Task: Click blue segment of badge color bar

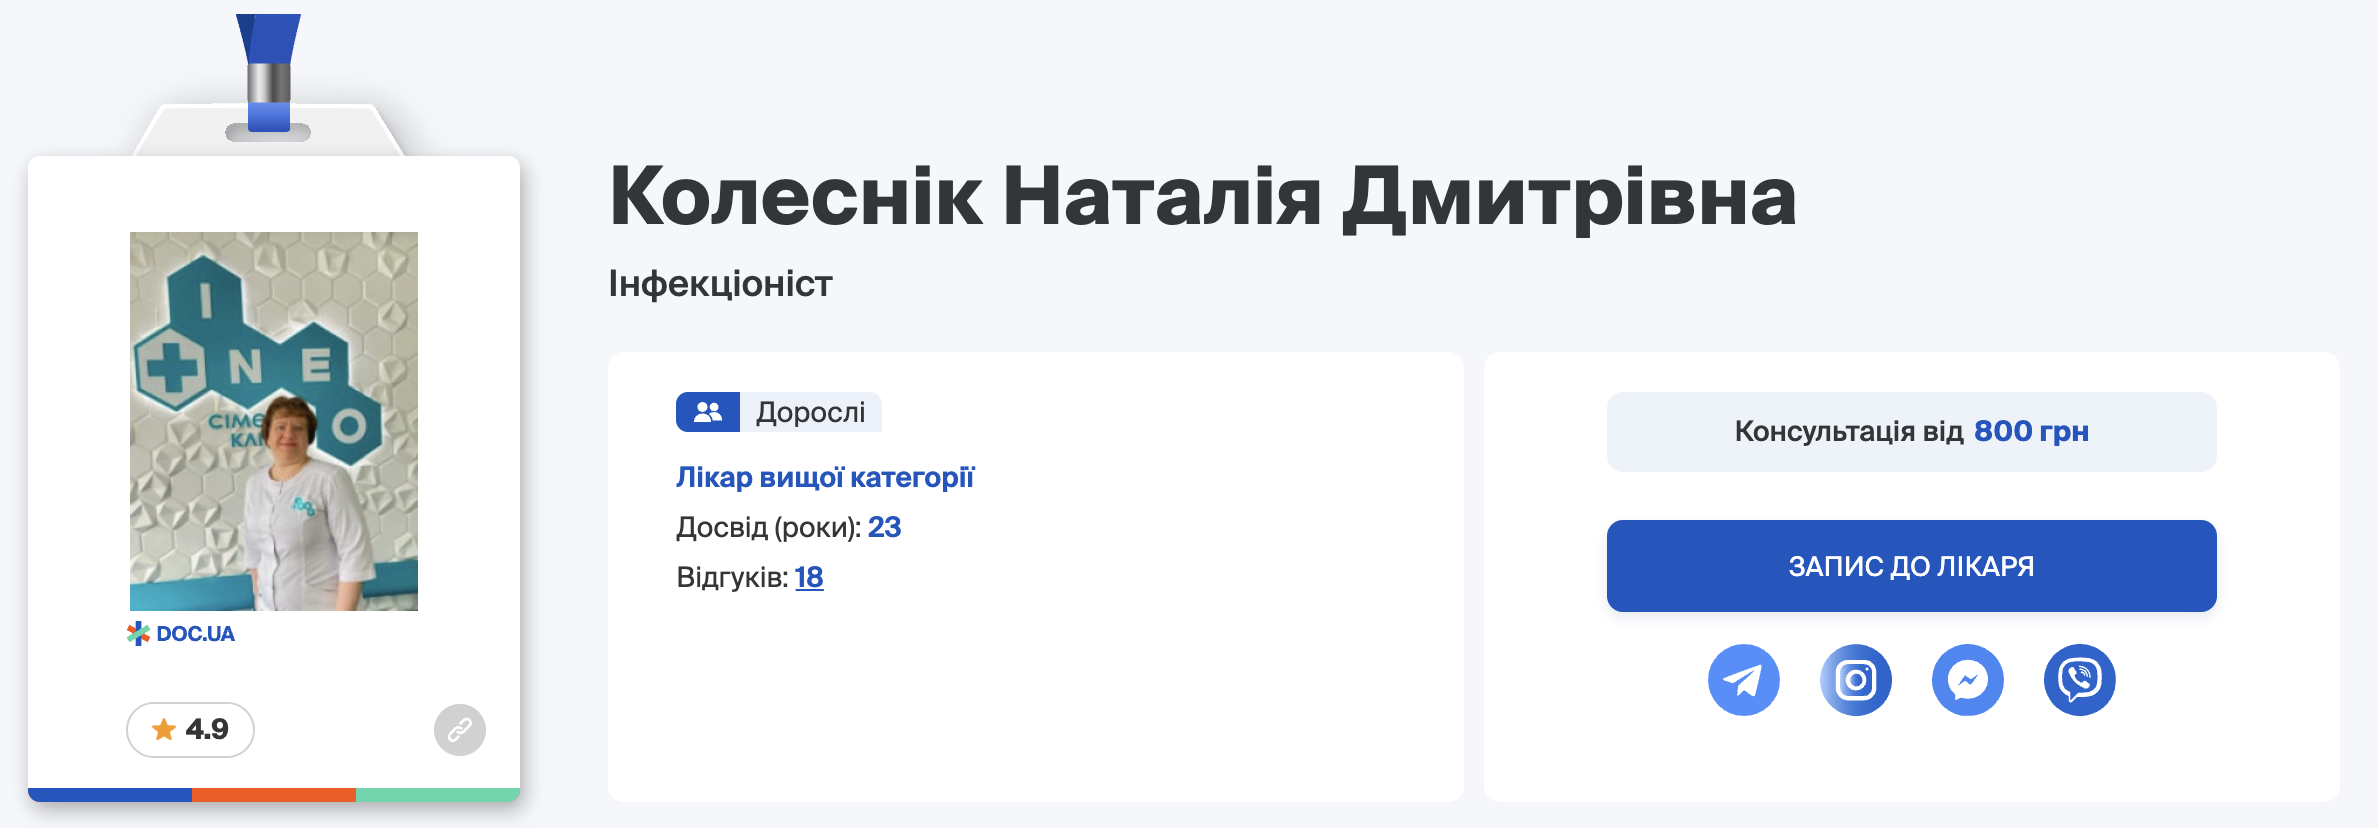Action: pos(110,795)
